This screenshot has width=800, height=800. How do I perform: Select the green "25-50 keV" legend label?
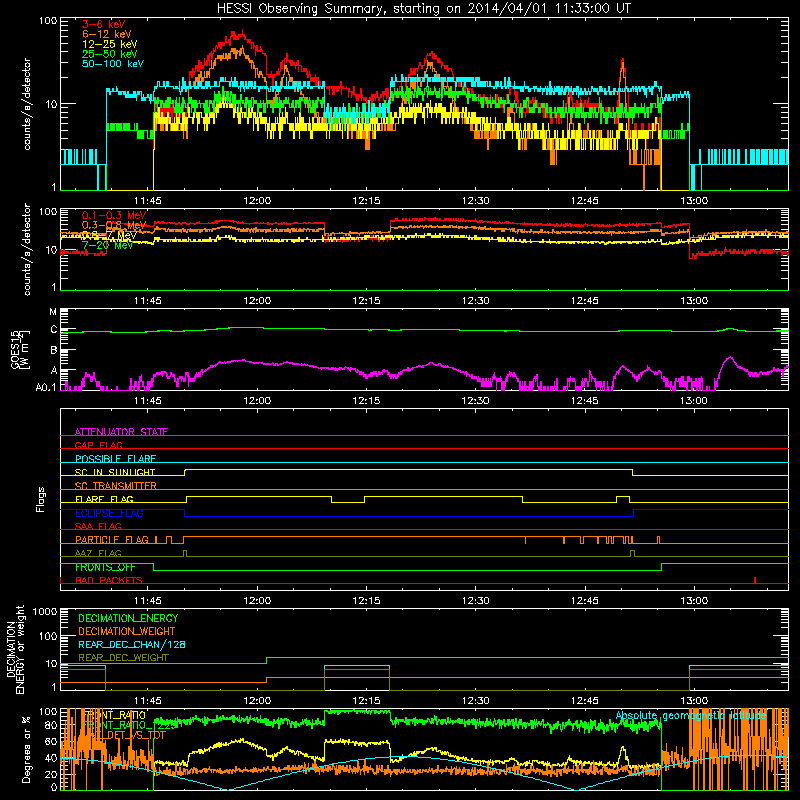[x=110, y=54]
